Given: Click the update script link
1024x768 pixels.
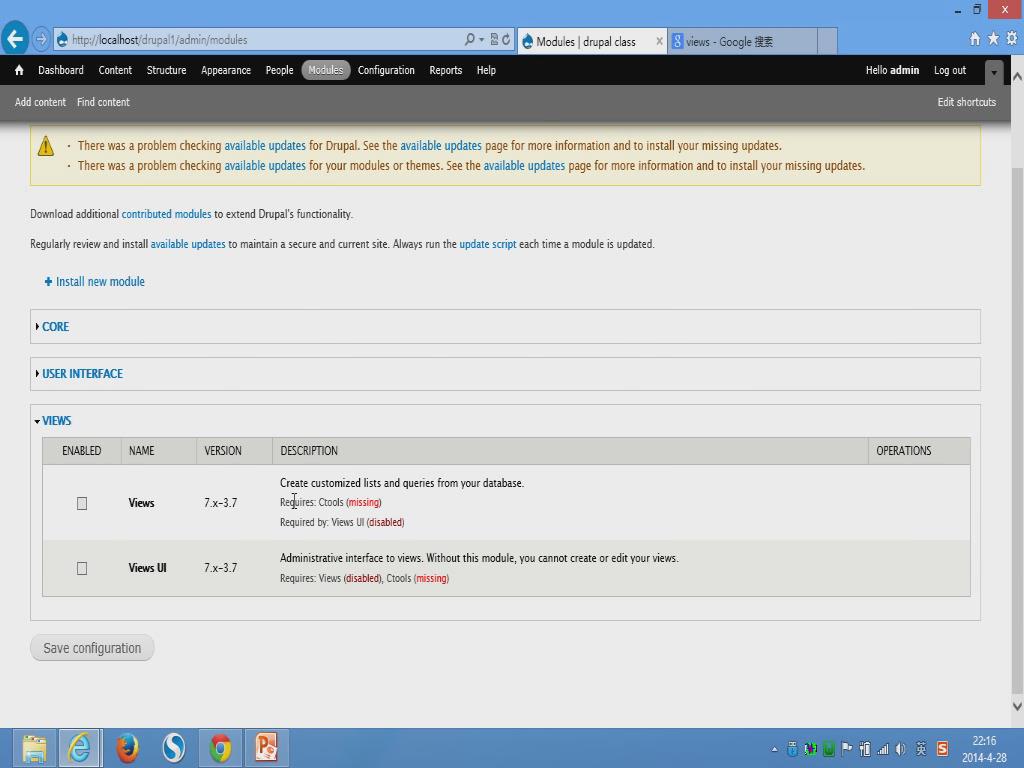Looking at the screenshot, I should tap(488, 244).
